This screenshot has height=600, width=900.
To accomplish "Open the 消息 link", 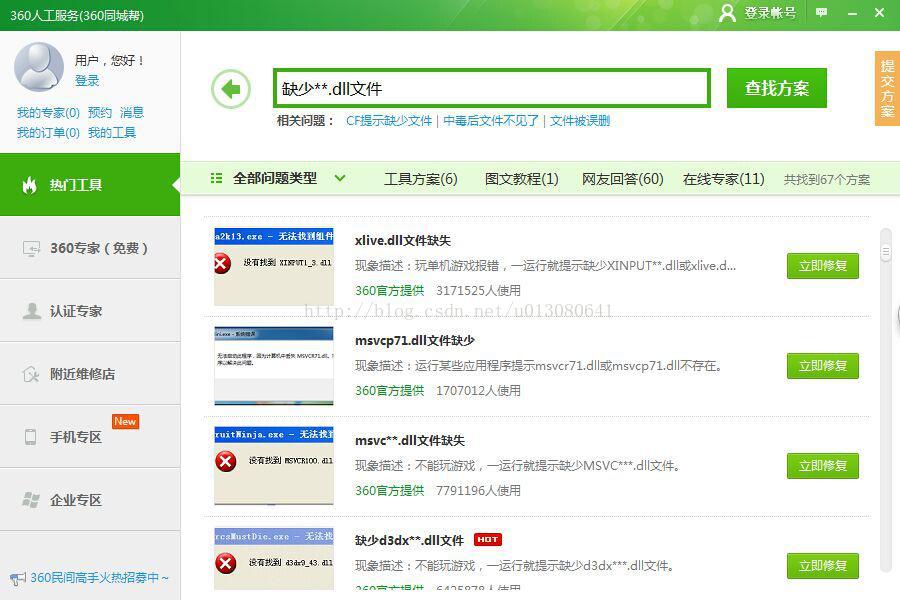I will (132, 113).
